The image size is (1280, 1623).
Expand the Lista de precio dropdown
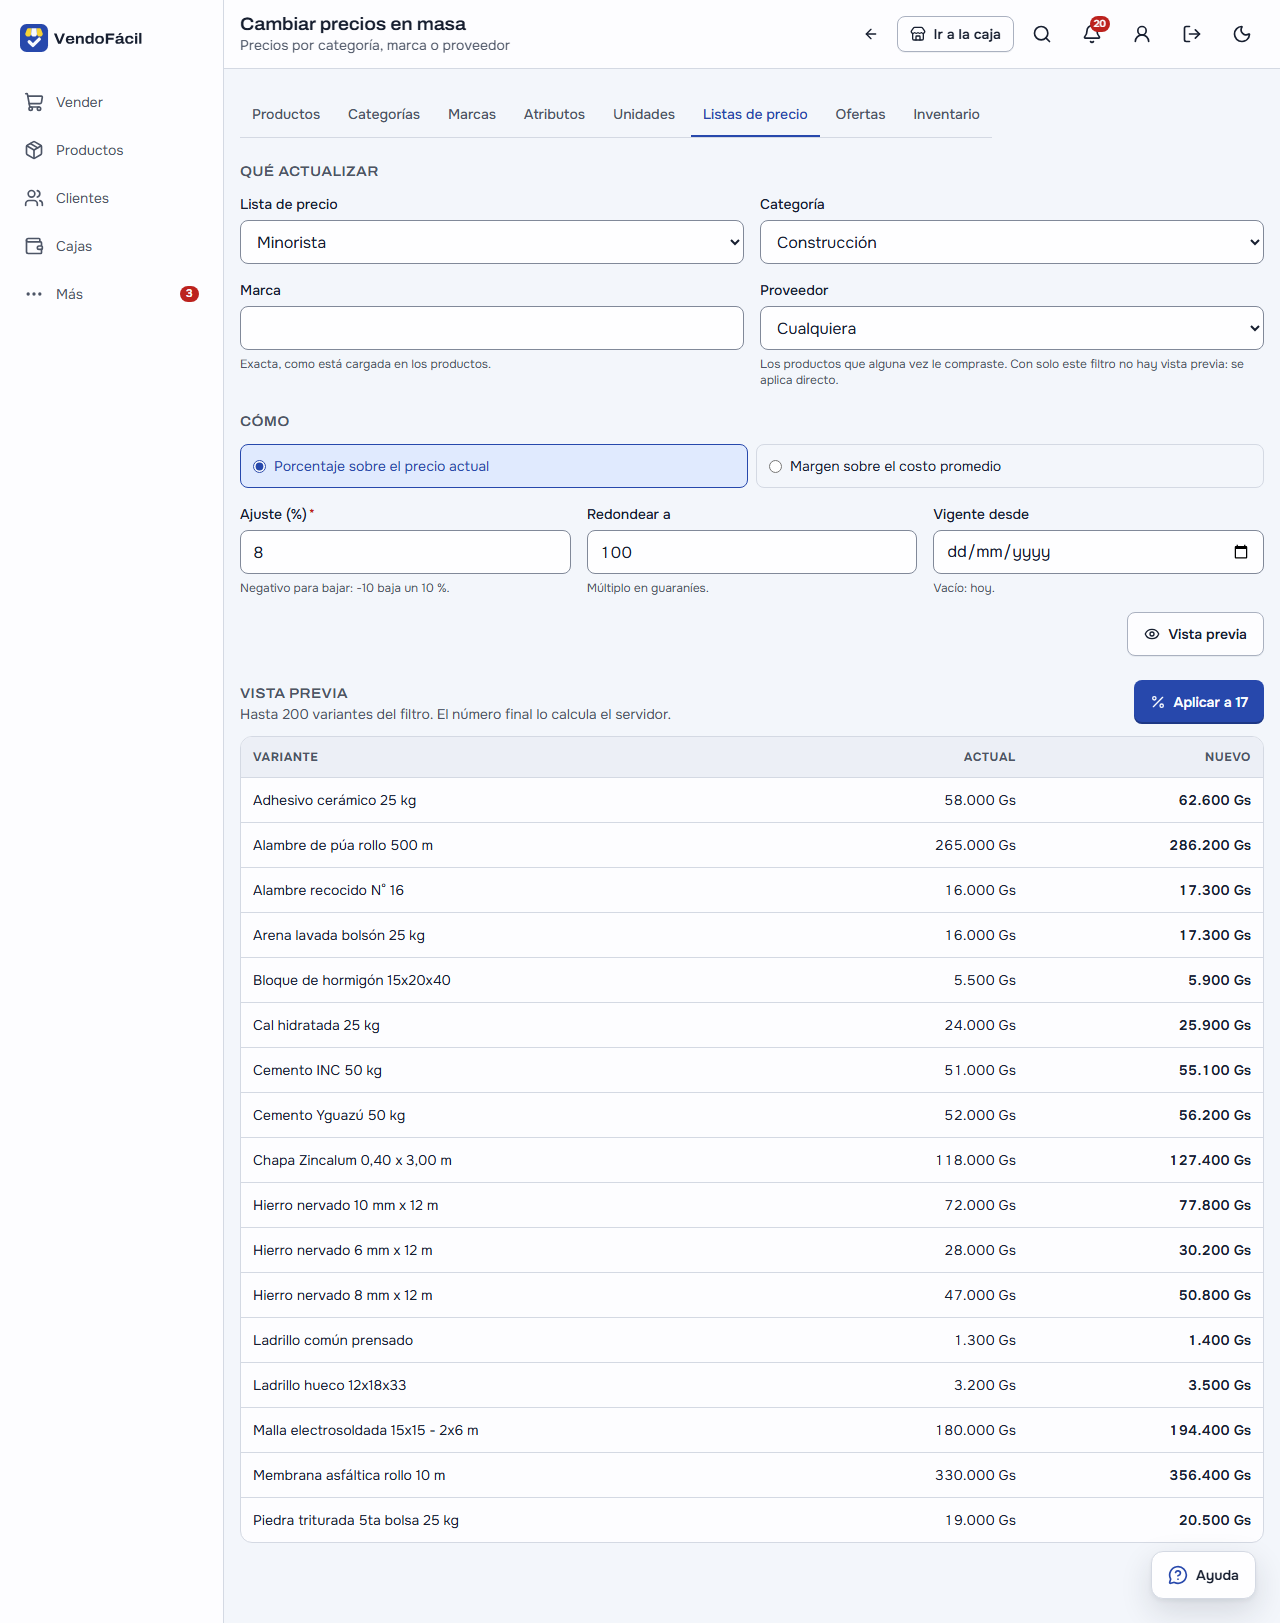[x=492, y=242]
